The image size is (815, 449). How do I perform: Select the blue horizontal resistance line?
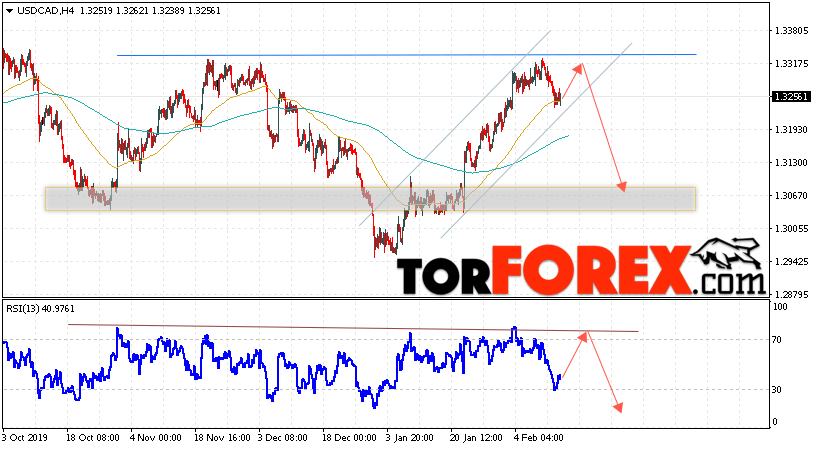[x=406, y=55]
